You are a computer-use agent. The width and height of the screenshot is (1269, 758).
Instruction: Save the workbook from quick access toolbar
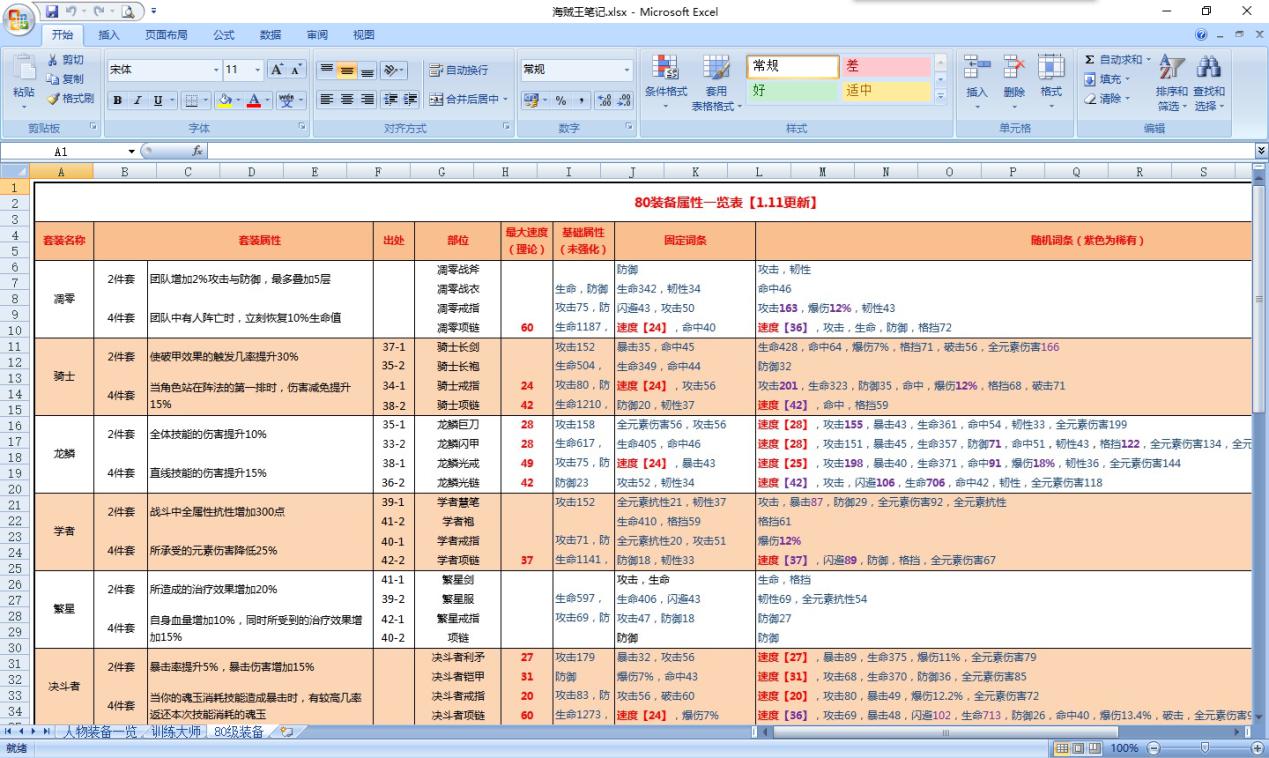pyautogui.click(x=53, y=11)
